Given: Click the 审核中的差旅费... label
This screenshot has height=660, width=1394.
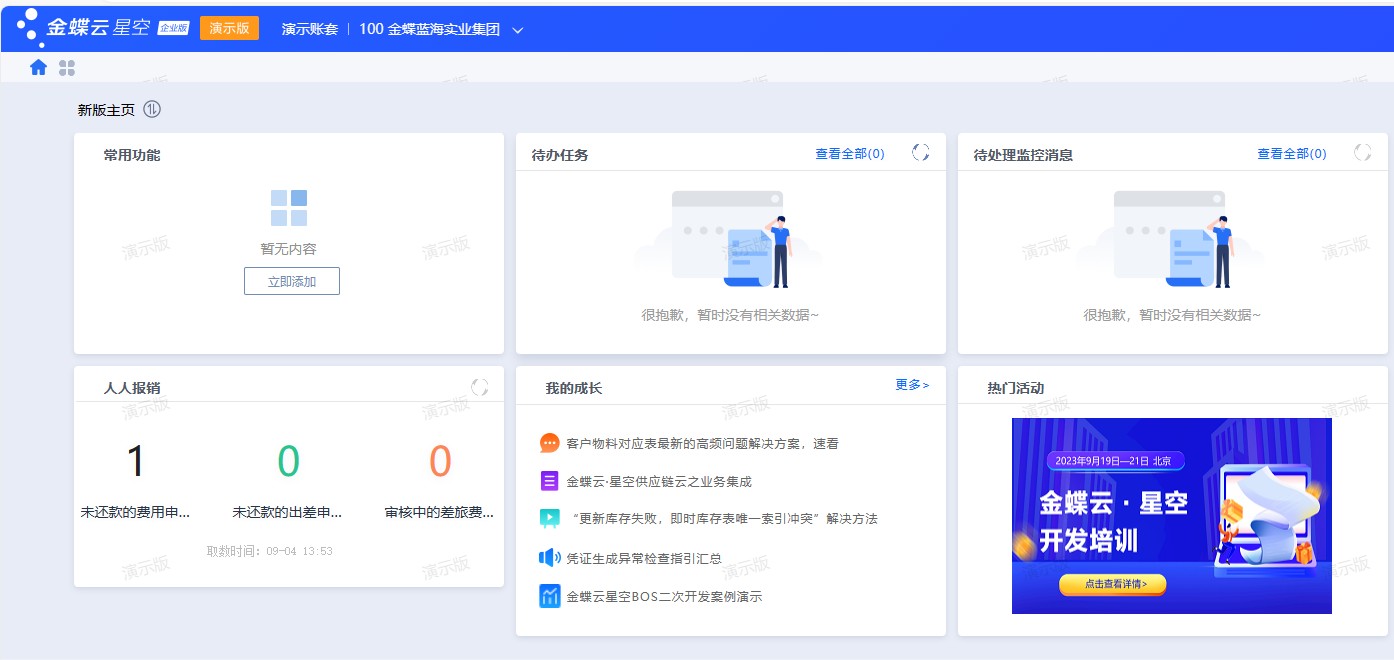Looking at the screenshot, I should pyautogui.click(x=440, y=512).
